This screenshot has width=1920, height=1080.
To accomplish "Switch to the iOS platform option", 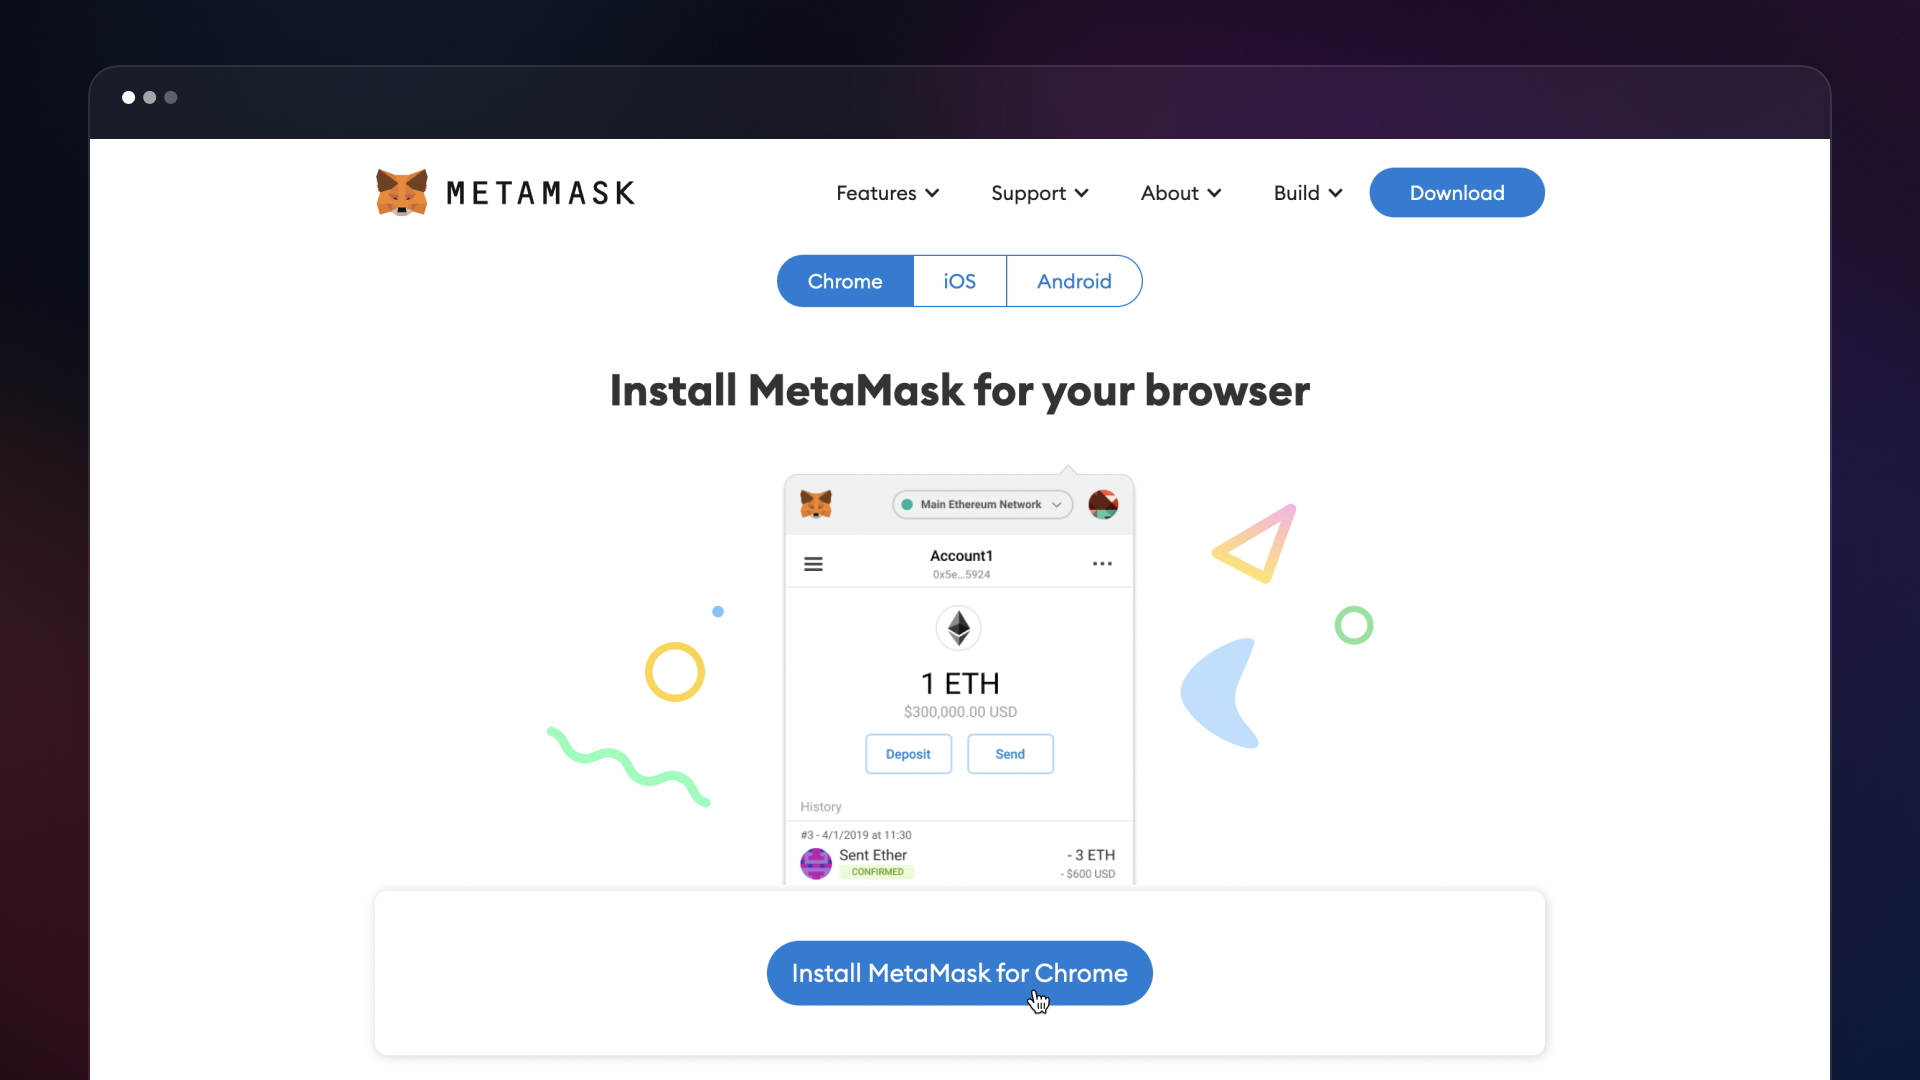I will tap(959, 281).
